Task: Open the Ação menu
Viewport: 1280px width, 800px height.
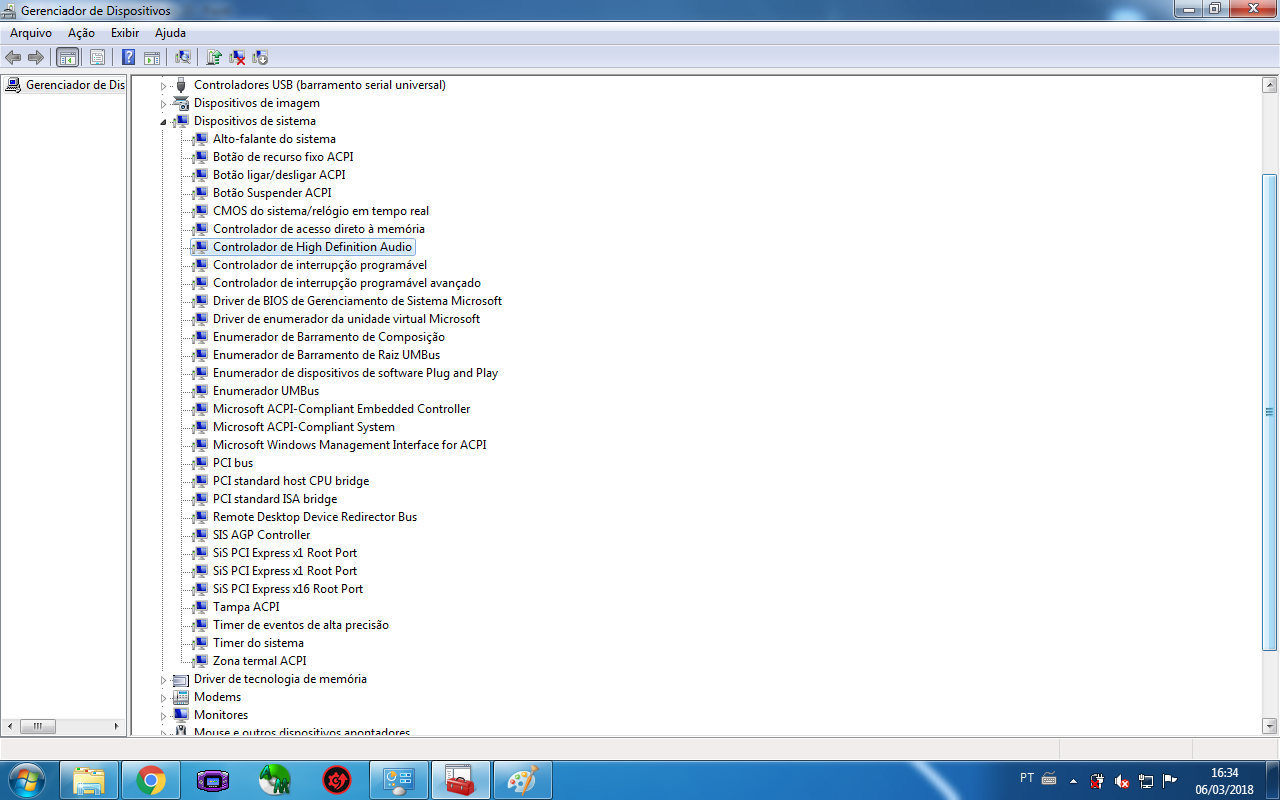Action: point(81,33)
